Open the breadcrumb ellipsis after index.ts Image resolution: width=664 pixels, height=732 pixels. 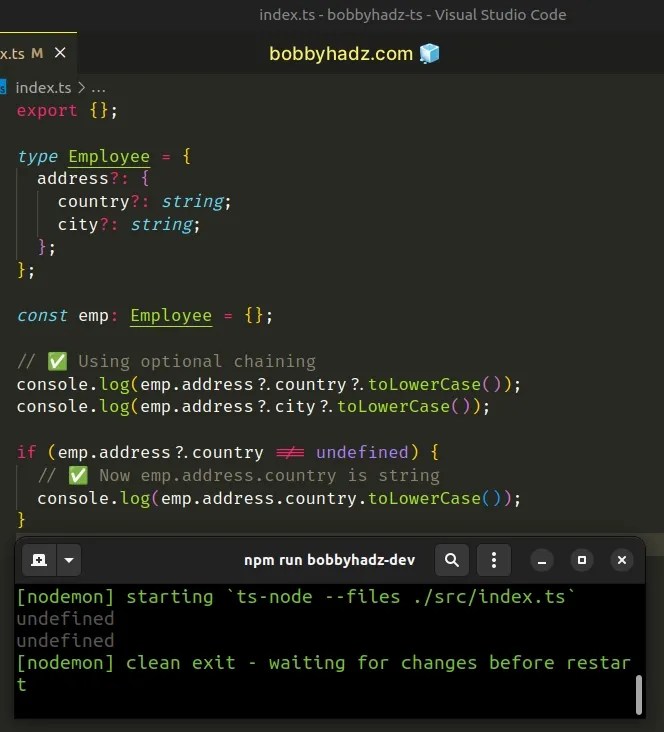tap(98, 88)
